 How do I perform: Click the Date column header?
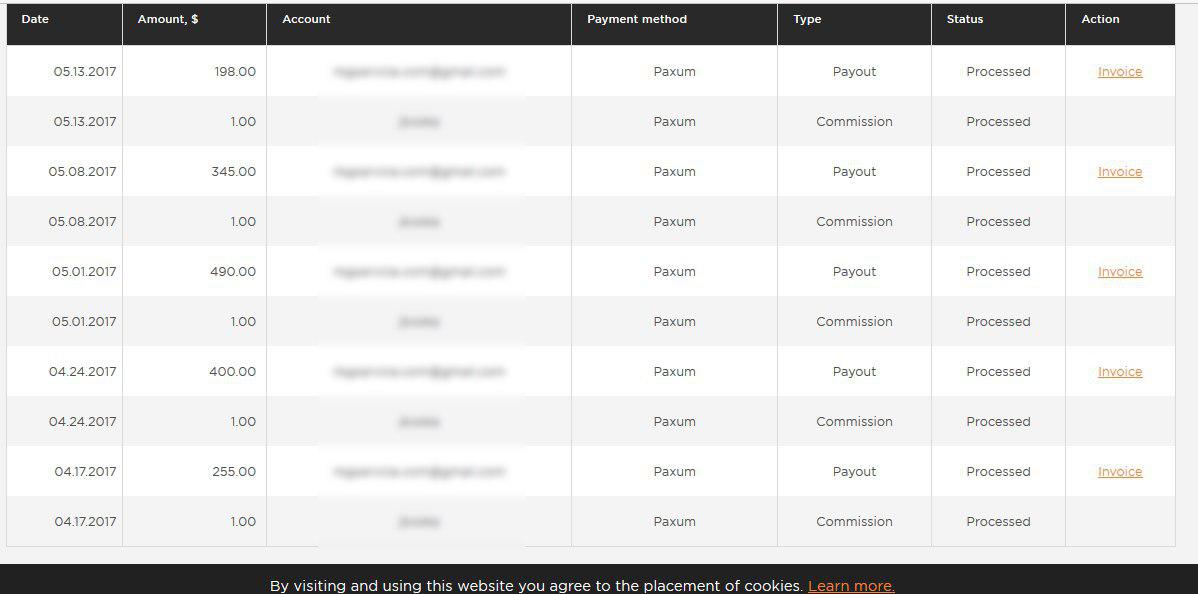click(35, 19)
